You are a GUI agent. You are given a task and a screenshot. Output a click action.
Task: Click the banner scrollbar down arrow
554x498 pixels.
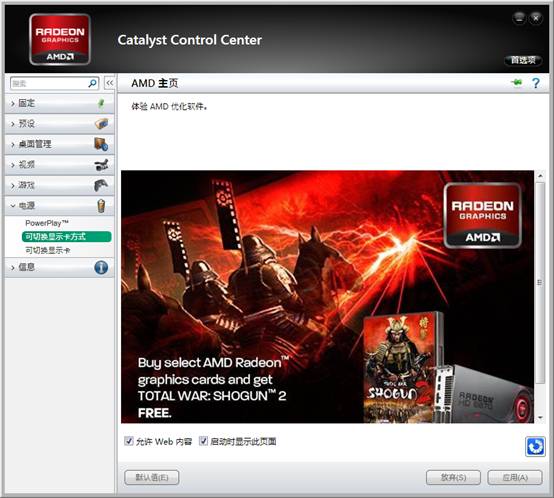tap(540, 418)
